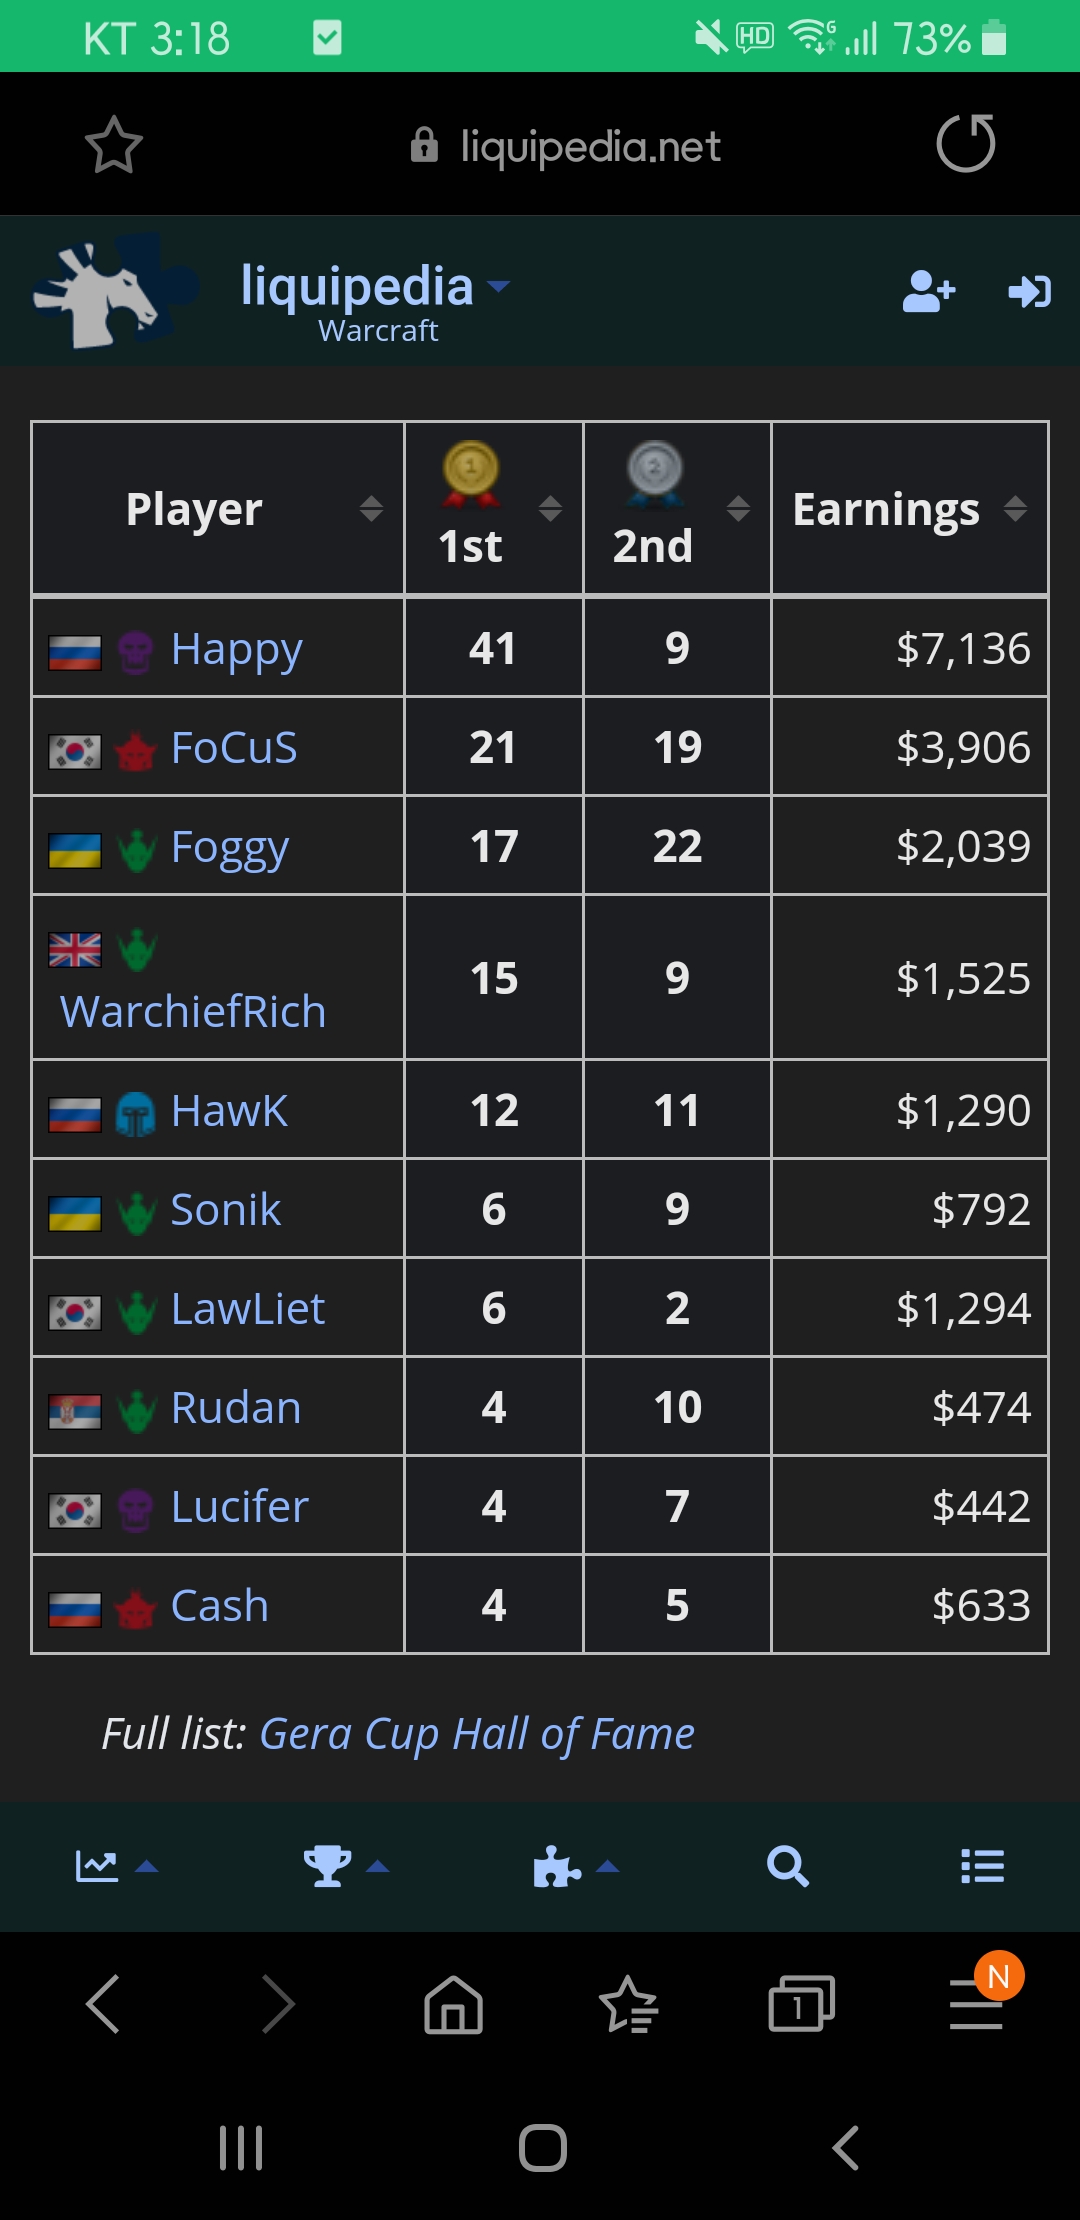Open the browser tabs counter icon
This screenshot has width=1080, height=2220.
801,2004
